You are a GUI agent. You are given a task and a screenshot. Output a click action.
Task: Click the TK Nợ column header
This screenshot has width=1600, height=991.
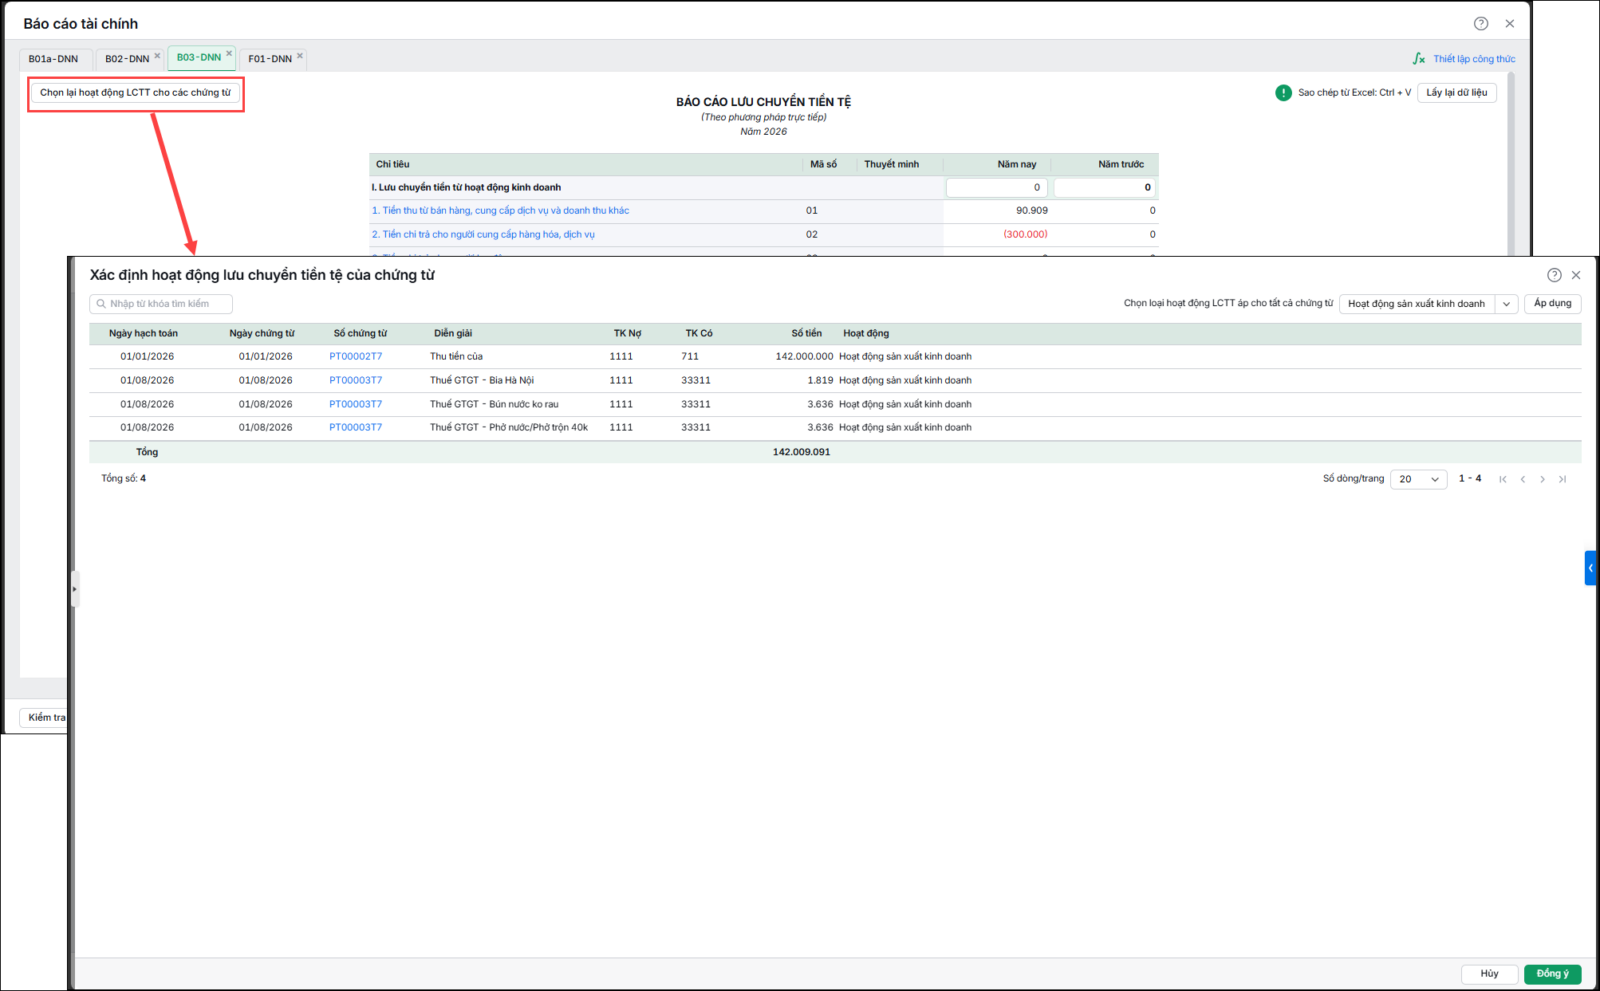(x=628, y=334)
